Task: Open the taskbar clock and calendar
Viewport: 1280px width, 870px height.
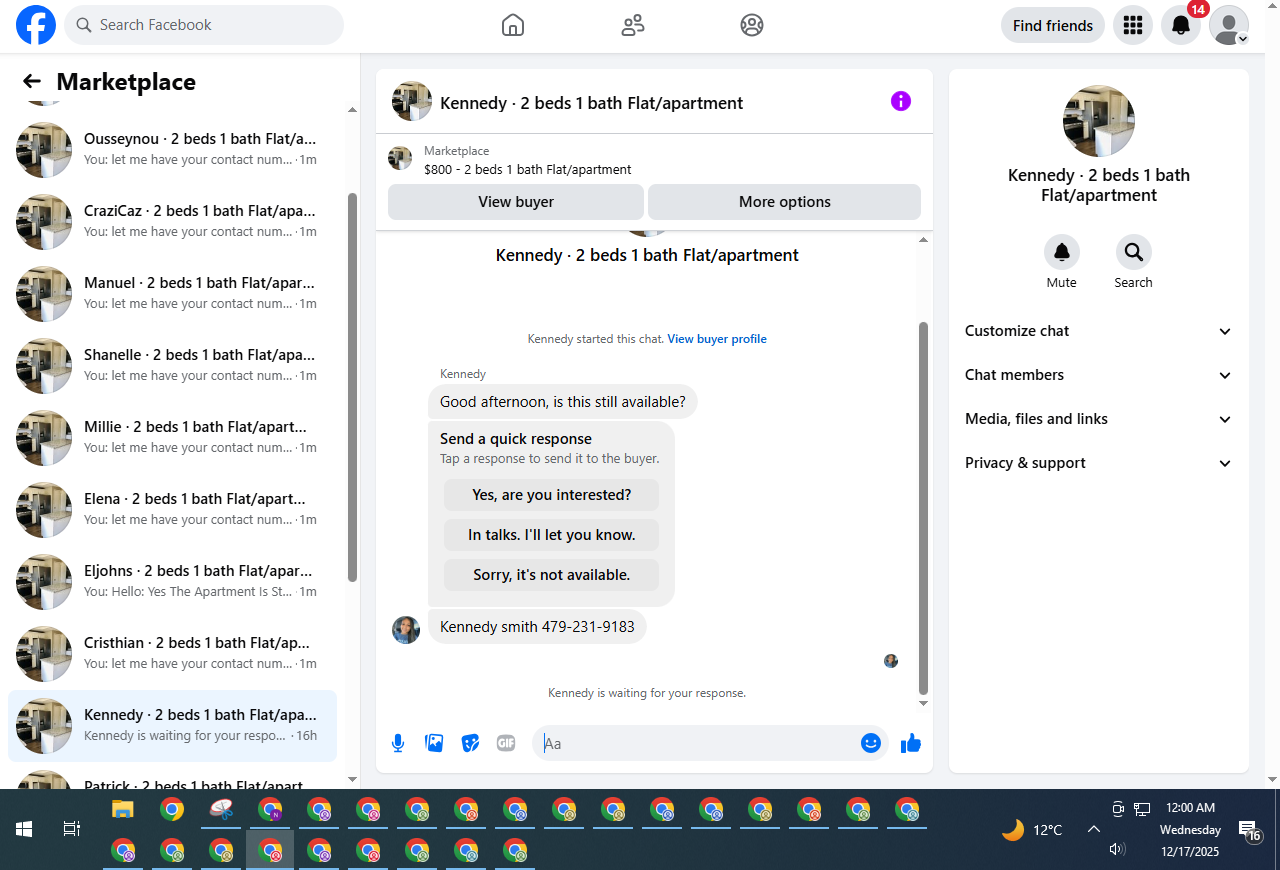Action: click(1190, 830)
